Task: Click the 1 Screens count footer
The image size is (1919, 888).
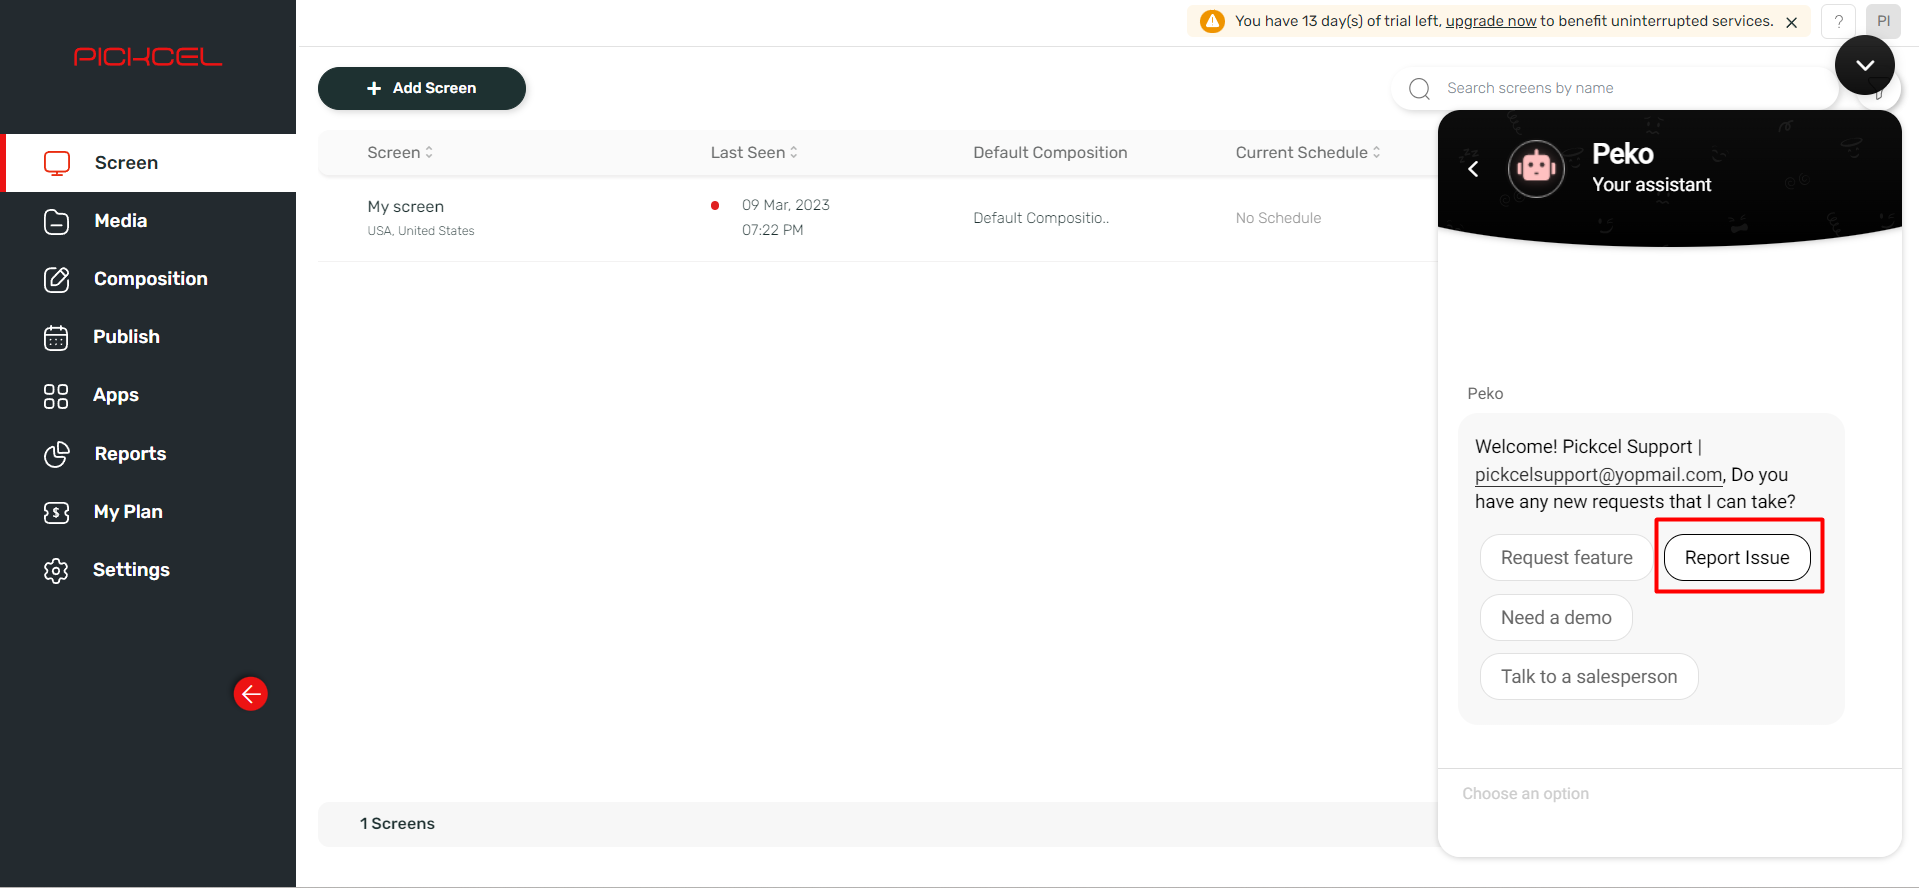Action: pyautogui.click(x=397, y=824)
